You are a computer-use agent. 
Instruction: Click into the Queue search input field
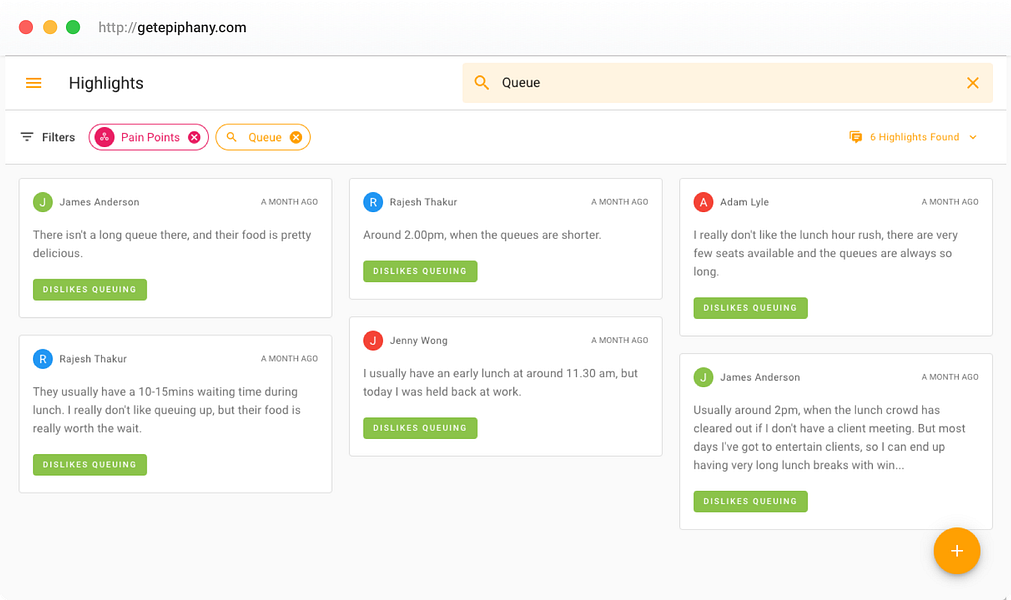[729, 82]
